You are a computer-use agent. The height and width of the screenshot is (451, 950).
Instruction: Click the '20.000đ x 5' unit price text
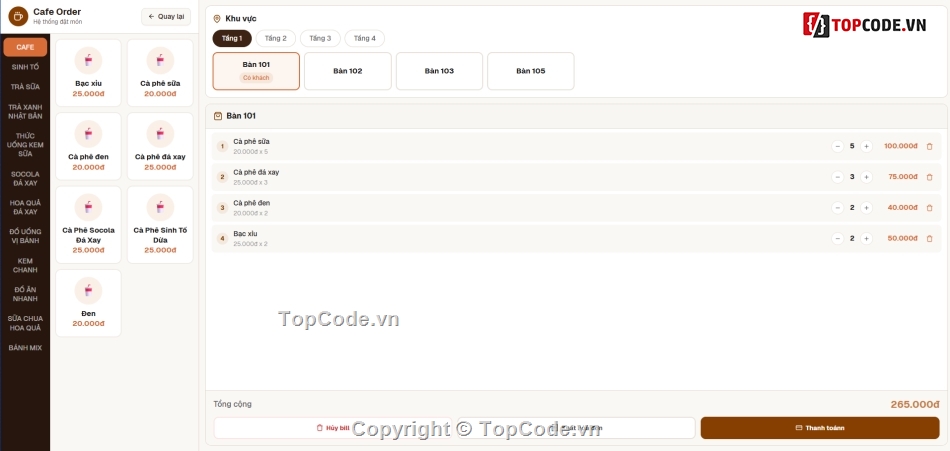(250, 152)
